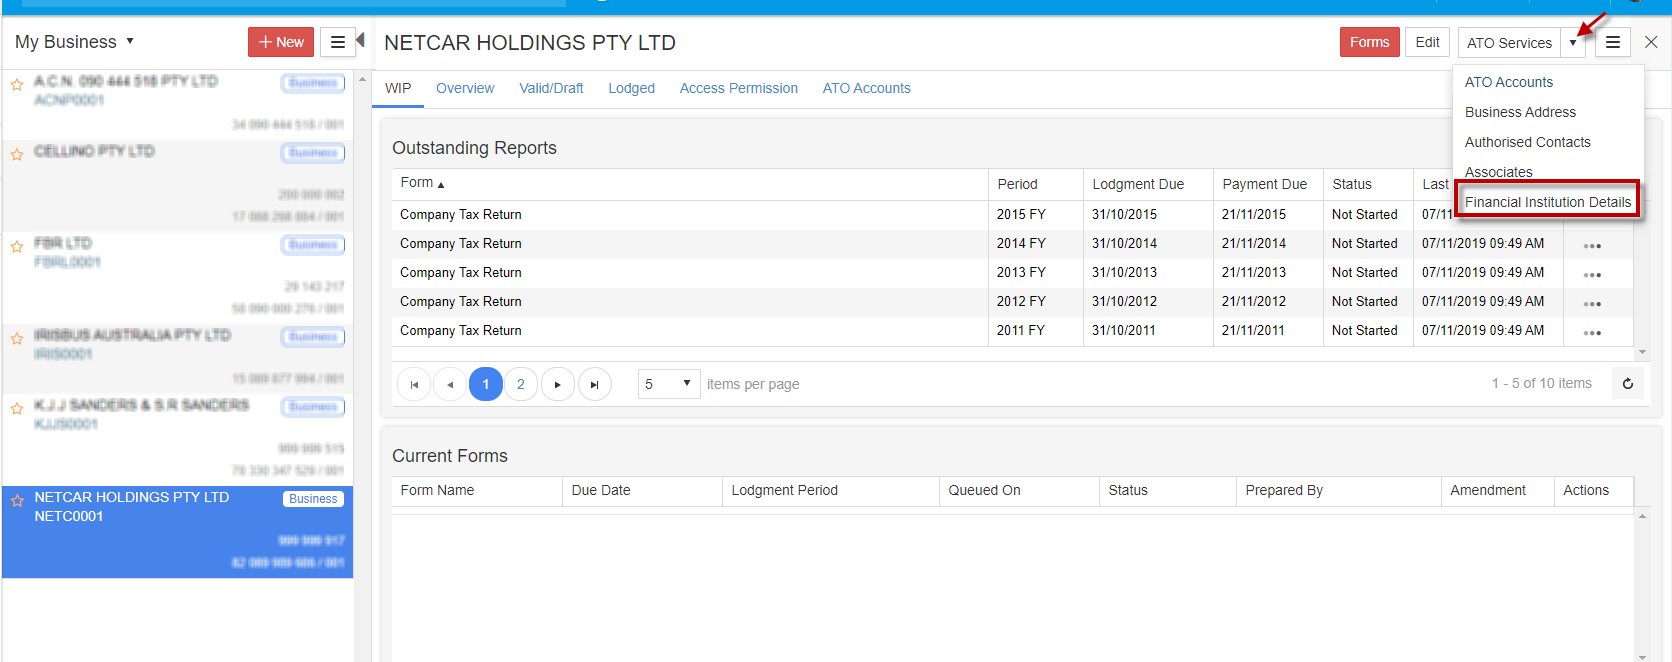
Task: Sort reports by the Form column header
Action: [417, 183]
